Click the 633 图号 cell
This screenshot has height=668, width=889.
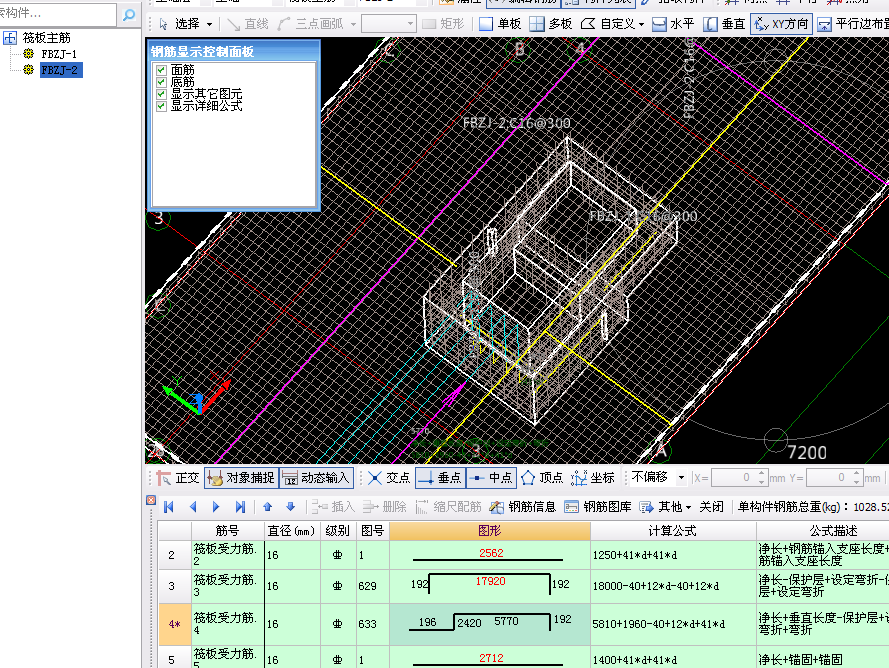(373, 624)
